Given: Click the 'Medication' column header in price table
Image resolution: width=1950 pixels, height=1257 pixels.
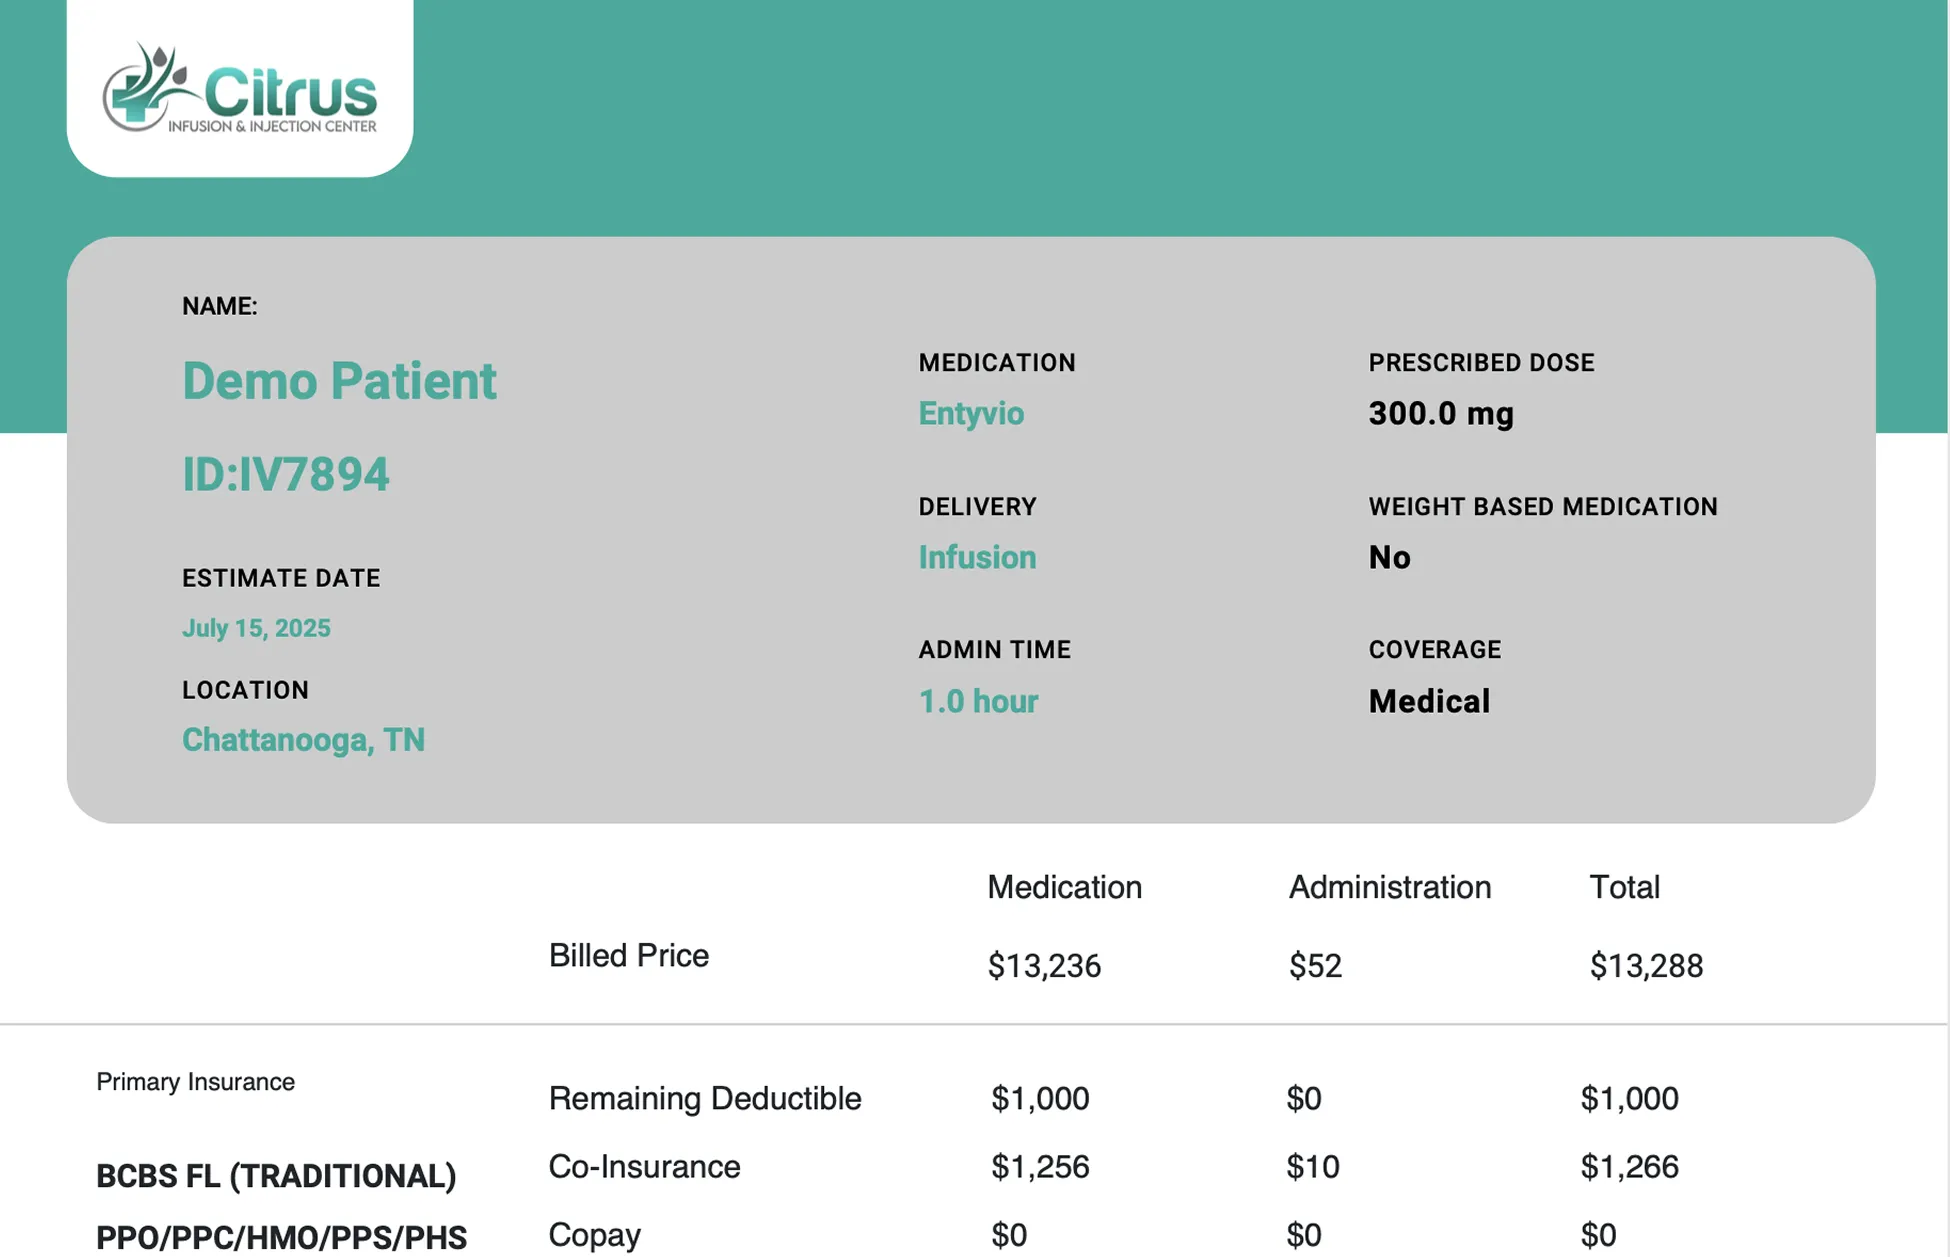Looking at the screenshot, I should click(x=1064, y=887).
